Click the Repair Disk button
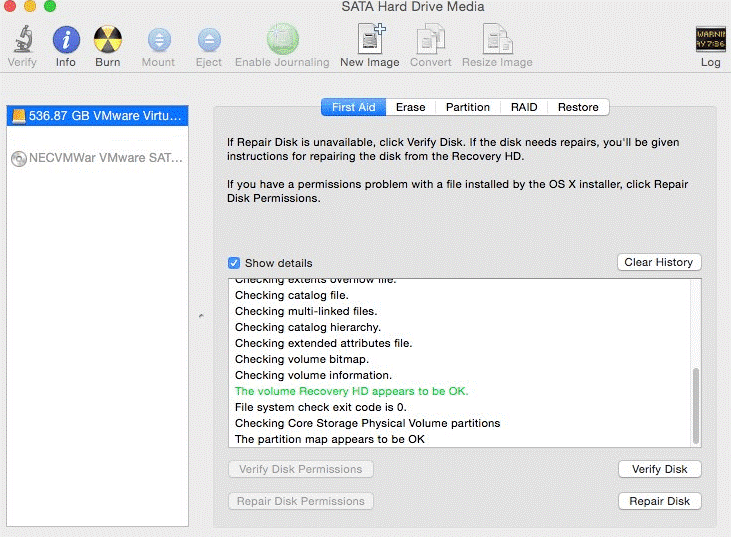The width and height of the screenshot is (731, 537). point(660,501)
